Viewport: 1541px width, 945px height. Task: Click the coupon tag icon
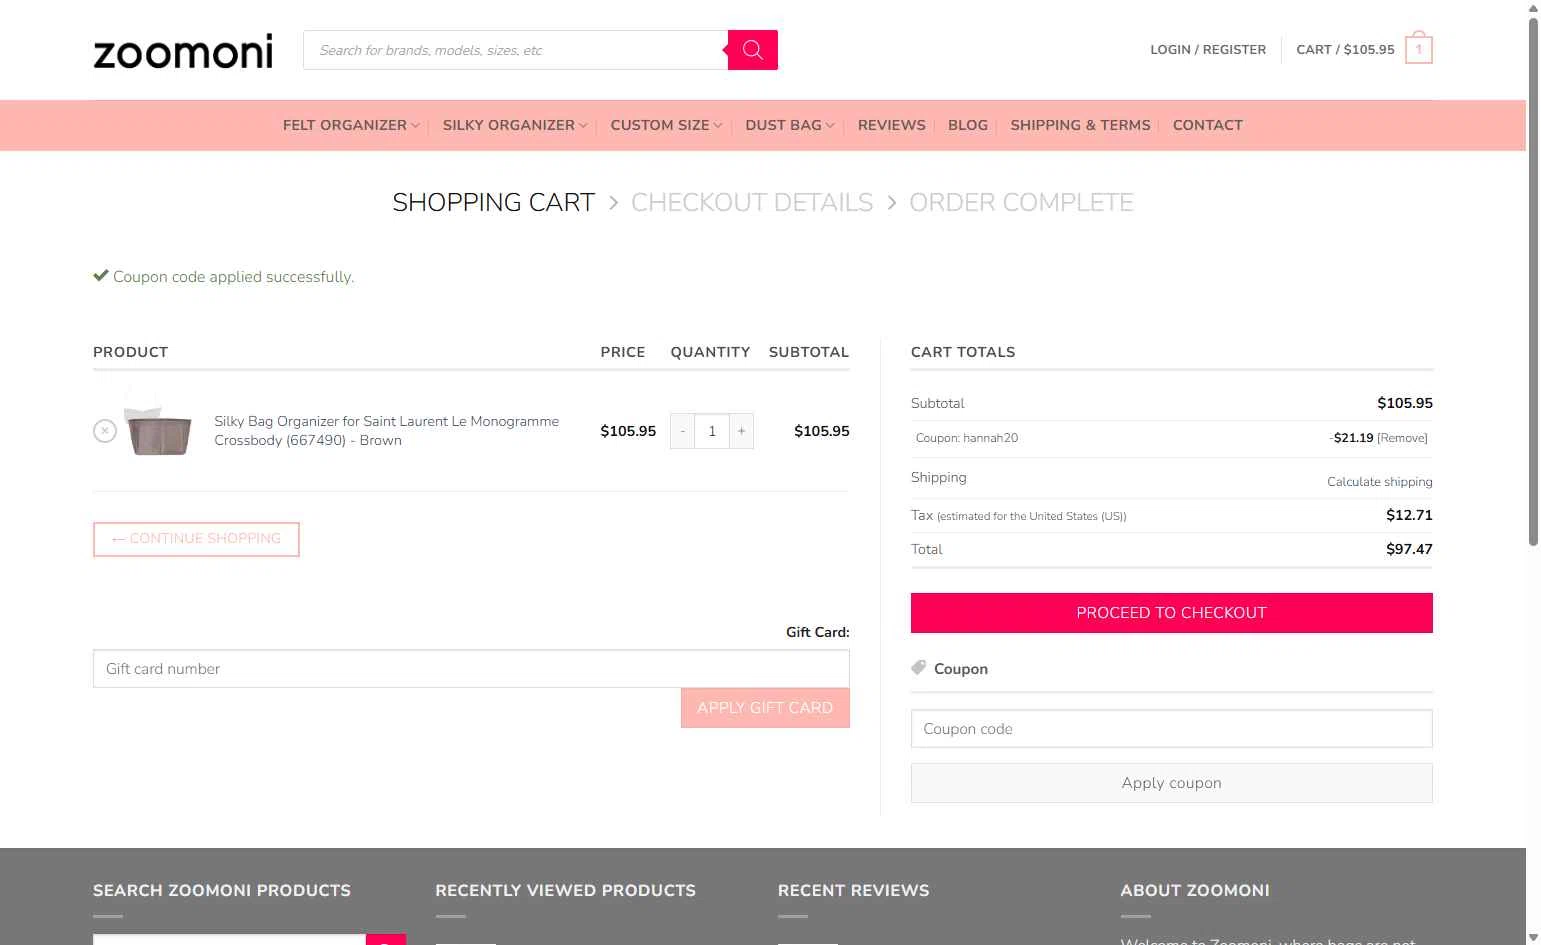[x=919, y=668]
